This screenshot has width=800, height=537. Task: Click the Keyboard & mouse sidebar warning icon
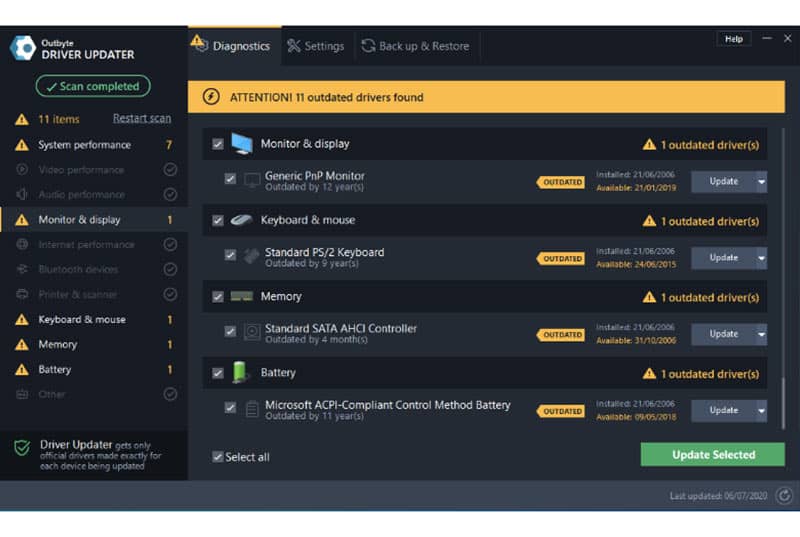[21, 320]
